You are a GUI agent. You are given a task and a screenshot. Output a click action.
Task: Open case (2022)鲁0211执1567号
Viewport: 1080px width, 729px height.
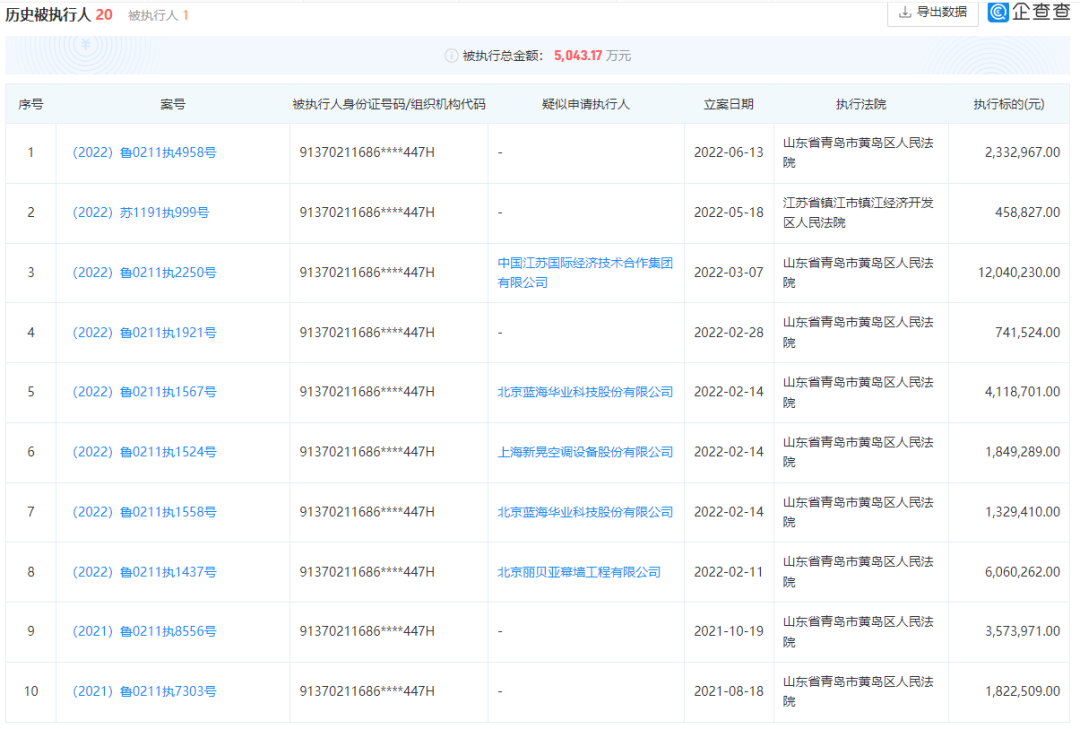coord(144,393)
